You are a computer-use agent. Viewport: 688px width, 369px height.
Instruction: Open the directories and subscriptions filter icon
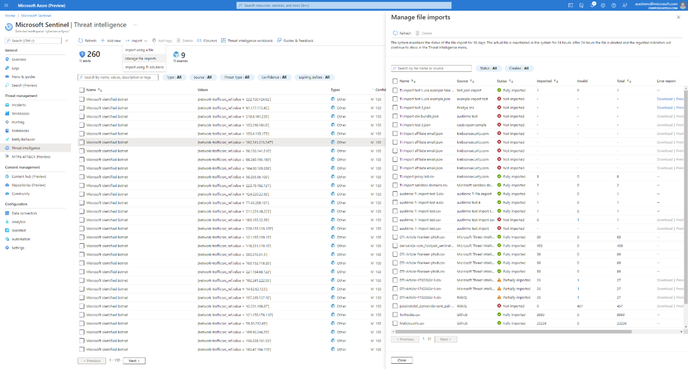pyautogui.click(x=581, y=5)
